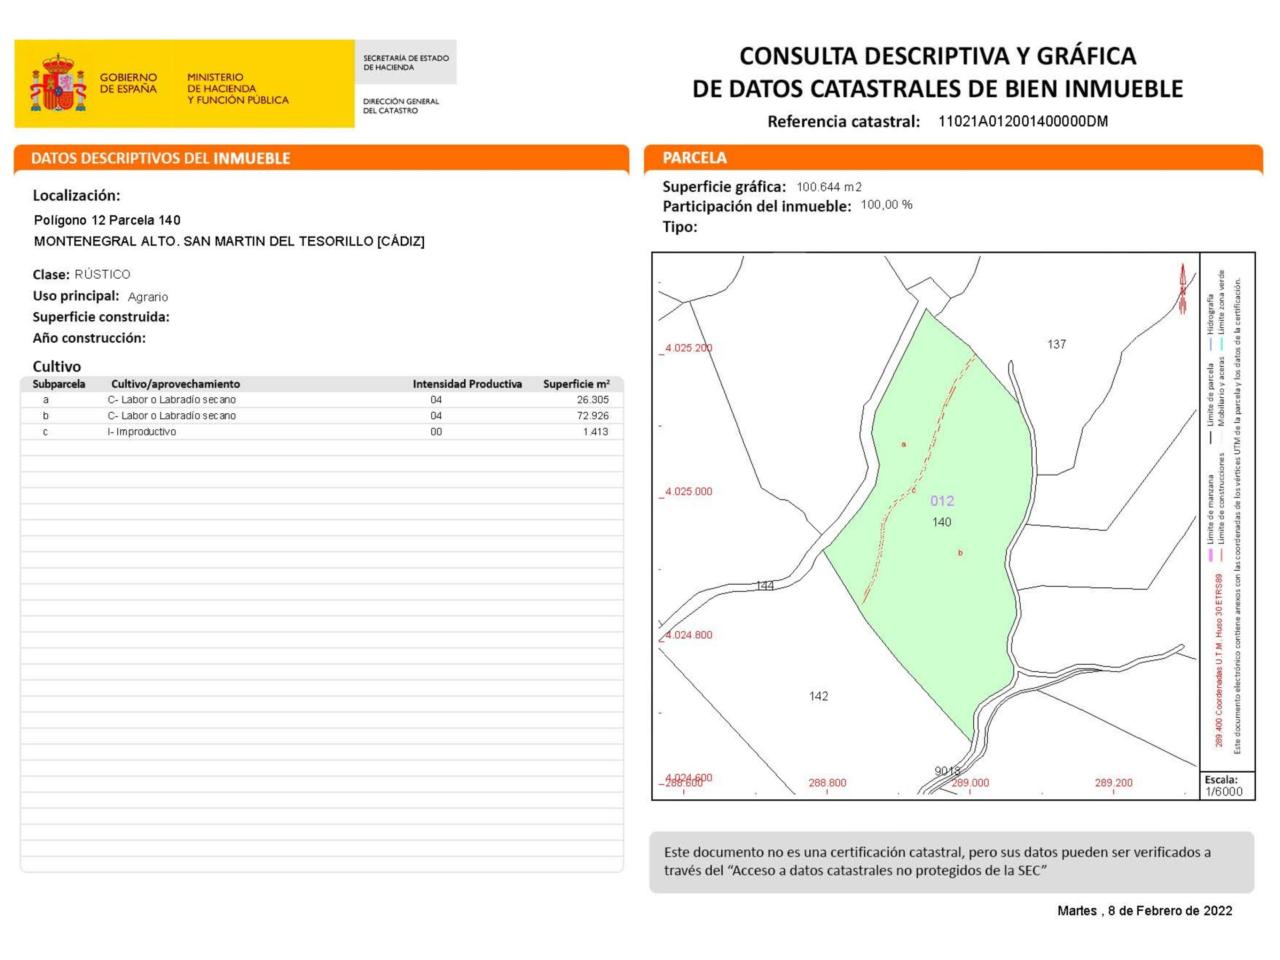Click the CONSULTA DESCRIPTIVA Y GRÁFICA title

937,55
